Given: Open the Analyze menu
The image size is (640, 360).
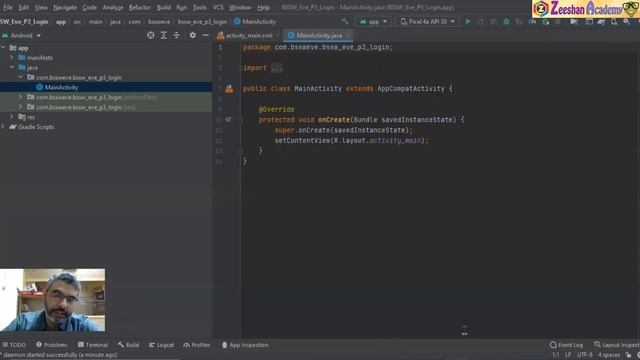Looking at the screenshot, I should click(113, 7).
